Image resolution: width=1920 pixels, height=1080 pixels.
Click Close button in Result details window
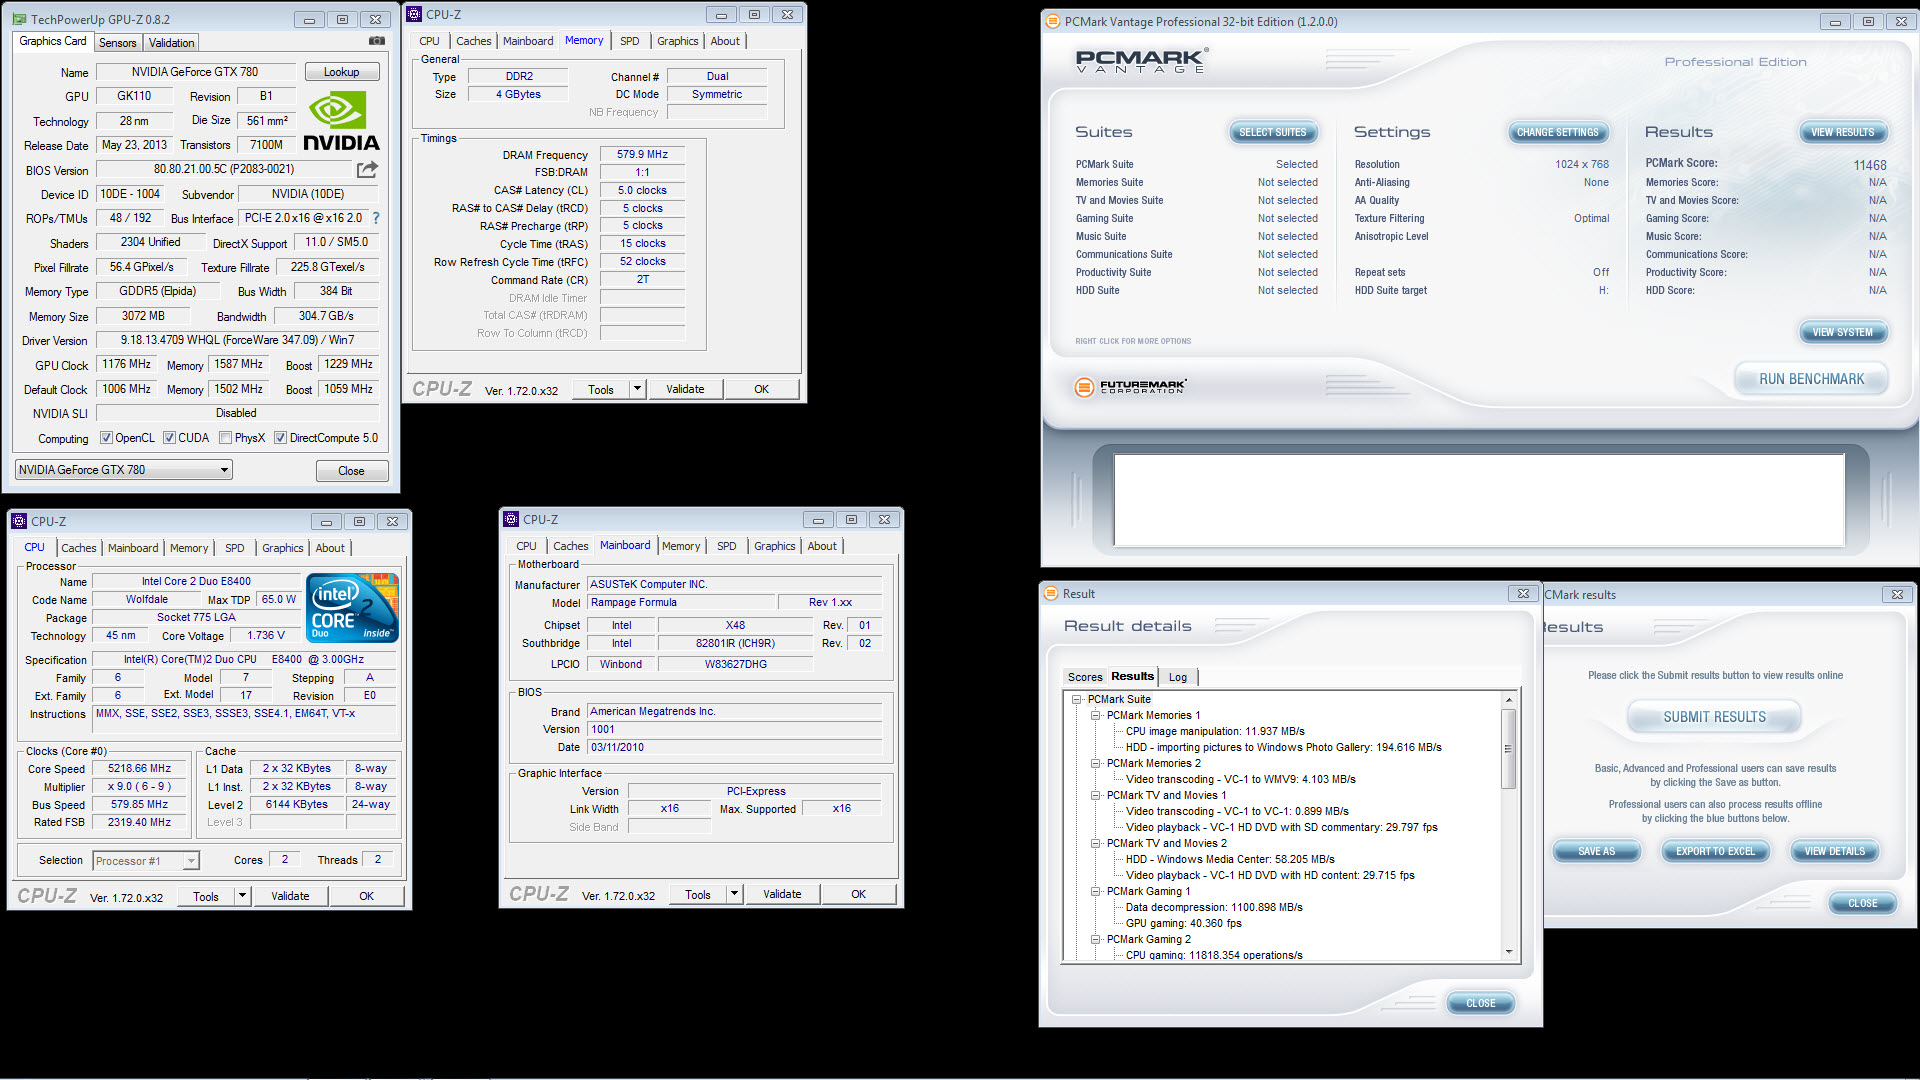(x=1480, y=1003)
